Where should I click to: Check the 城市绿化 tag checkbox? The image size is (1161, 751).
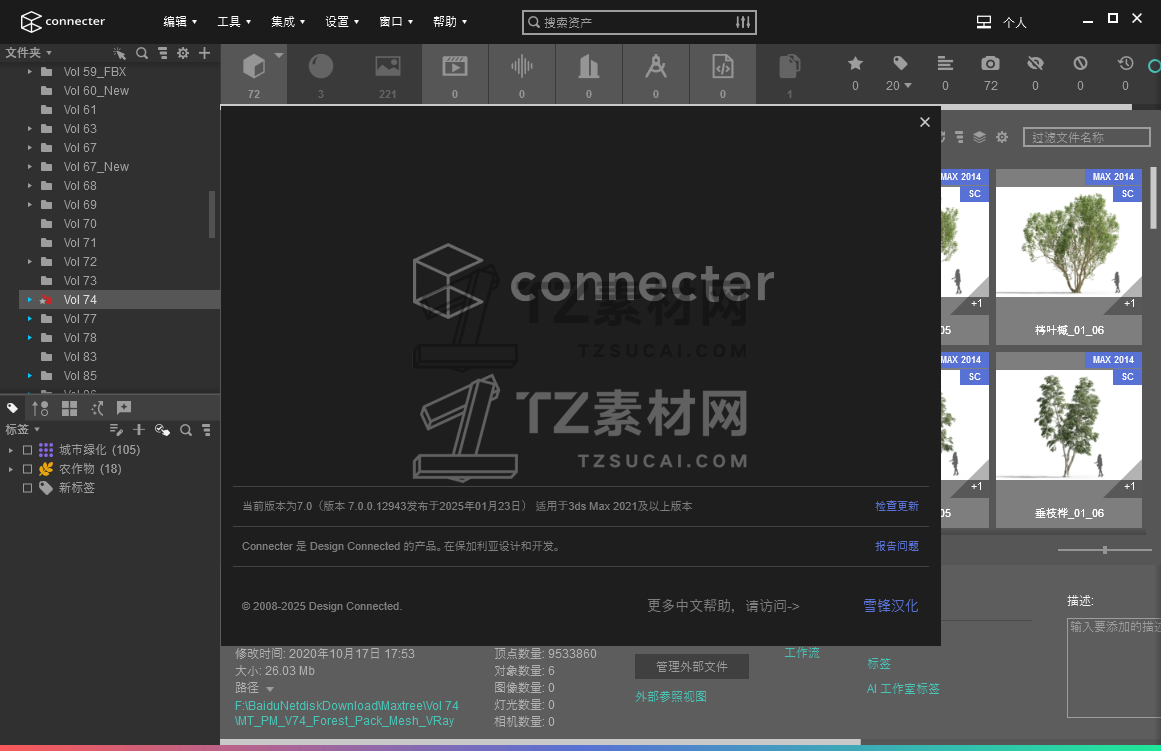27,450
